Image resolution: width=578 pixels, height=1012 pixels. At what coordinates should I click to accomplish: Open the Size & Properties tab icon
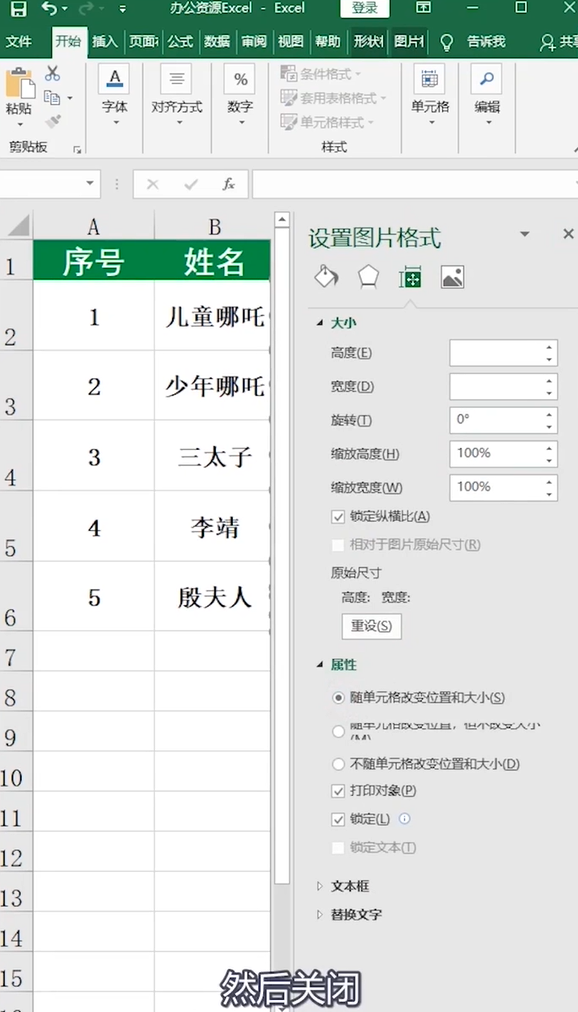(x=410, y=277)
